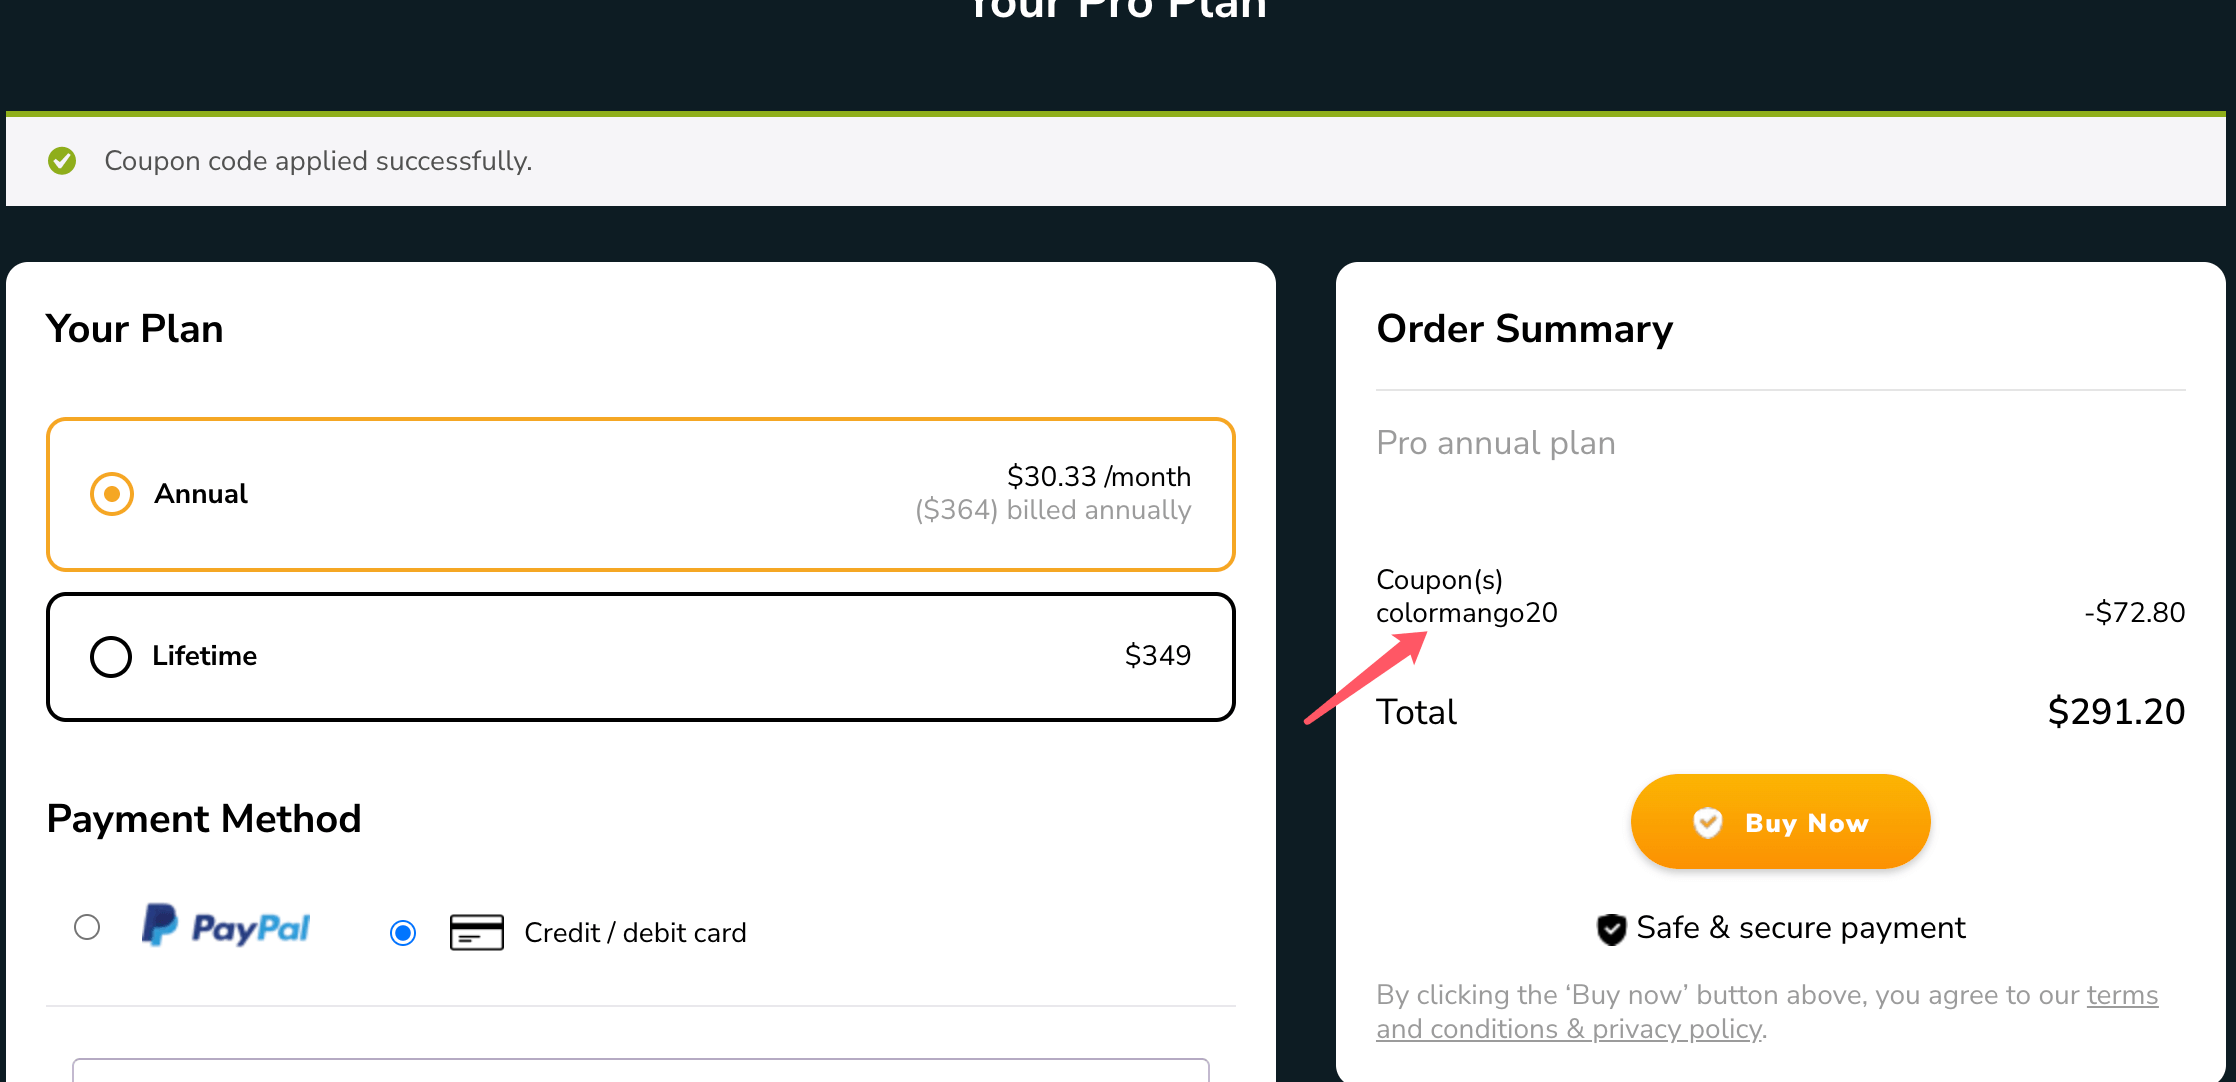Select the Annual plan radio button
This screenshot has width=2236, height=1082.
[111, 493]
